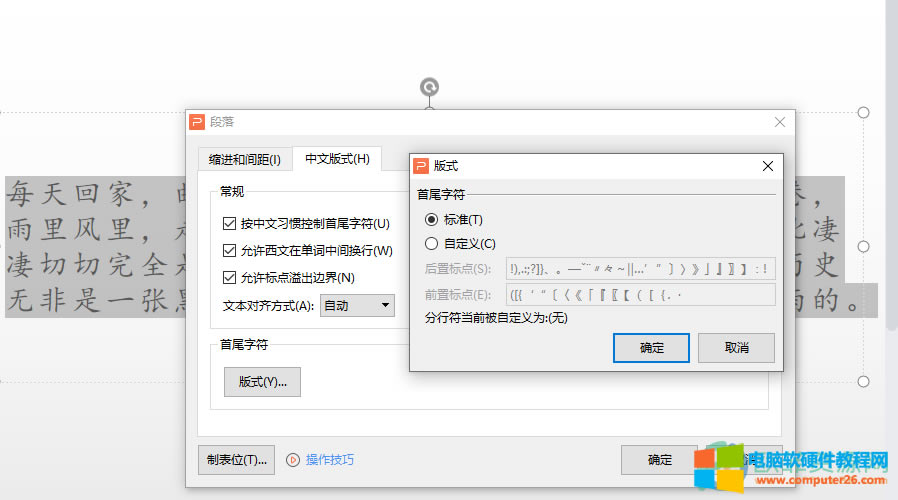Click the top-right resize handle of the text box
This screenshot has height=500, width=898.
[x=864, y=113]
